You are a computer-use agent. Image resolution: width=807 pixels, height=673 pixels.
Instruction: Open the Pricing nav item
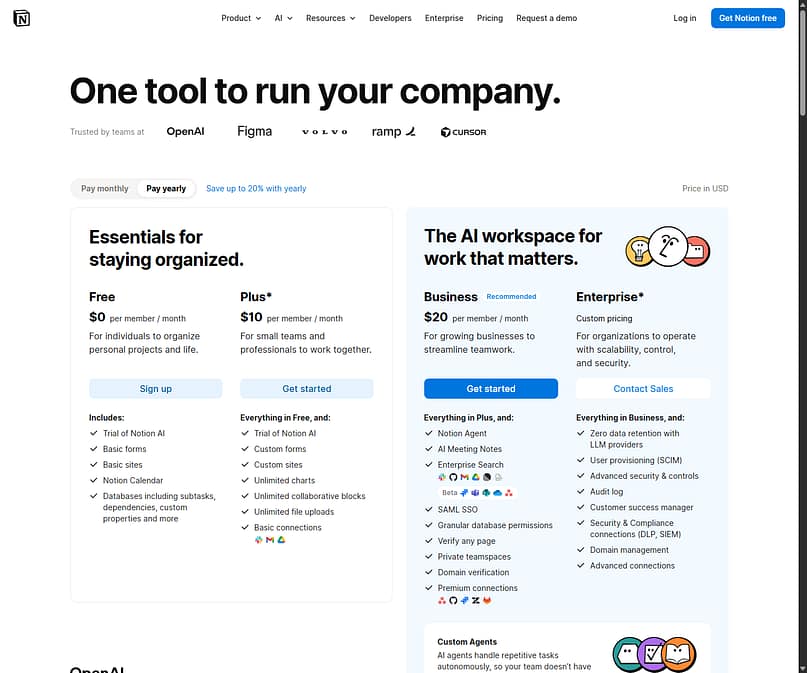(489, 18)
